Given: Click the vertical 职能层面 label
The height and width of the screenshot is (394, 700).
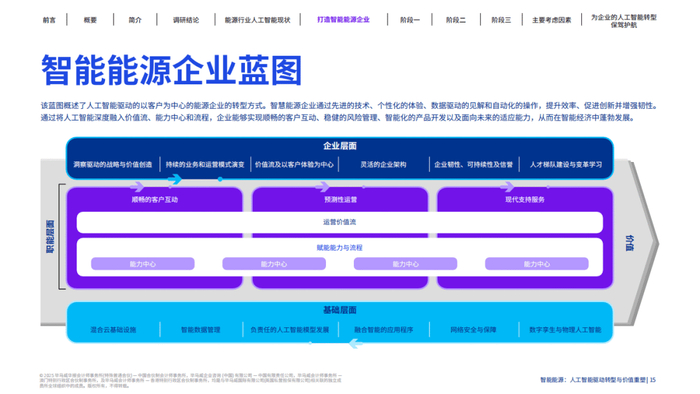Looking at the screenshot, I should pos(50,236).
